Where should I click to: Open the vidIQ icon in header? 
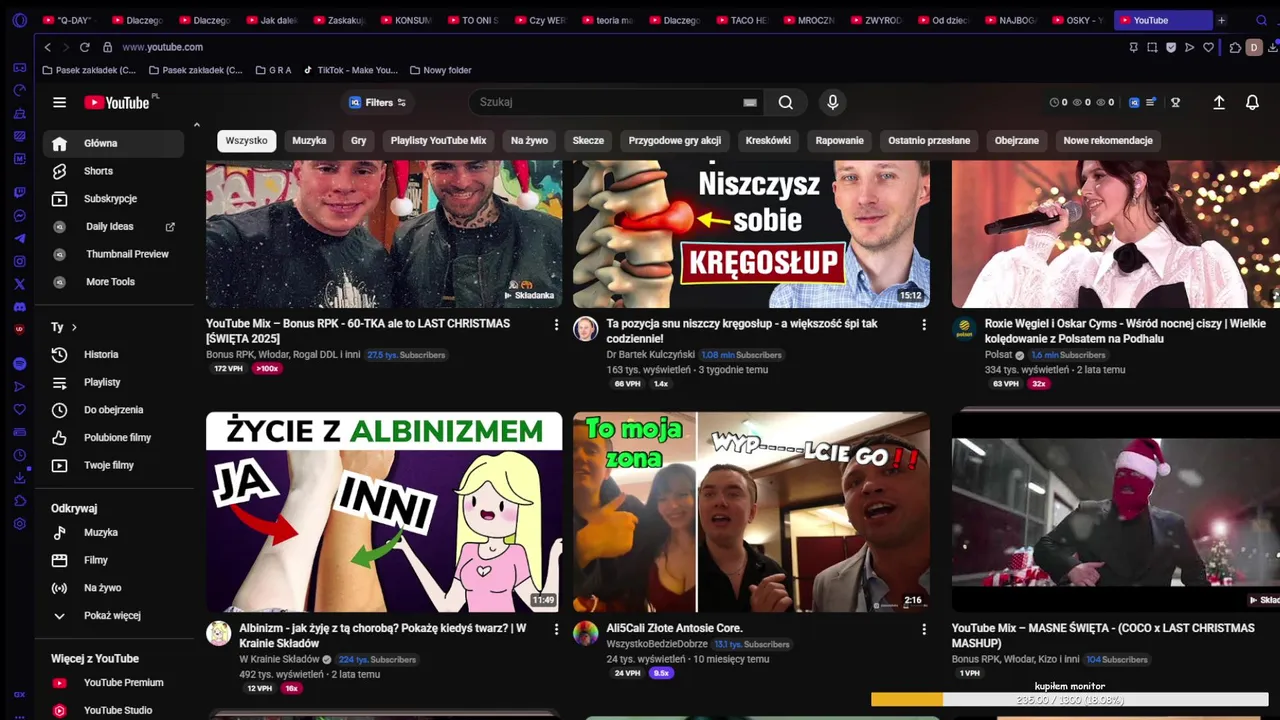point(1134,102)
